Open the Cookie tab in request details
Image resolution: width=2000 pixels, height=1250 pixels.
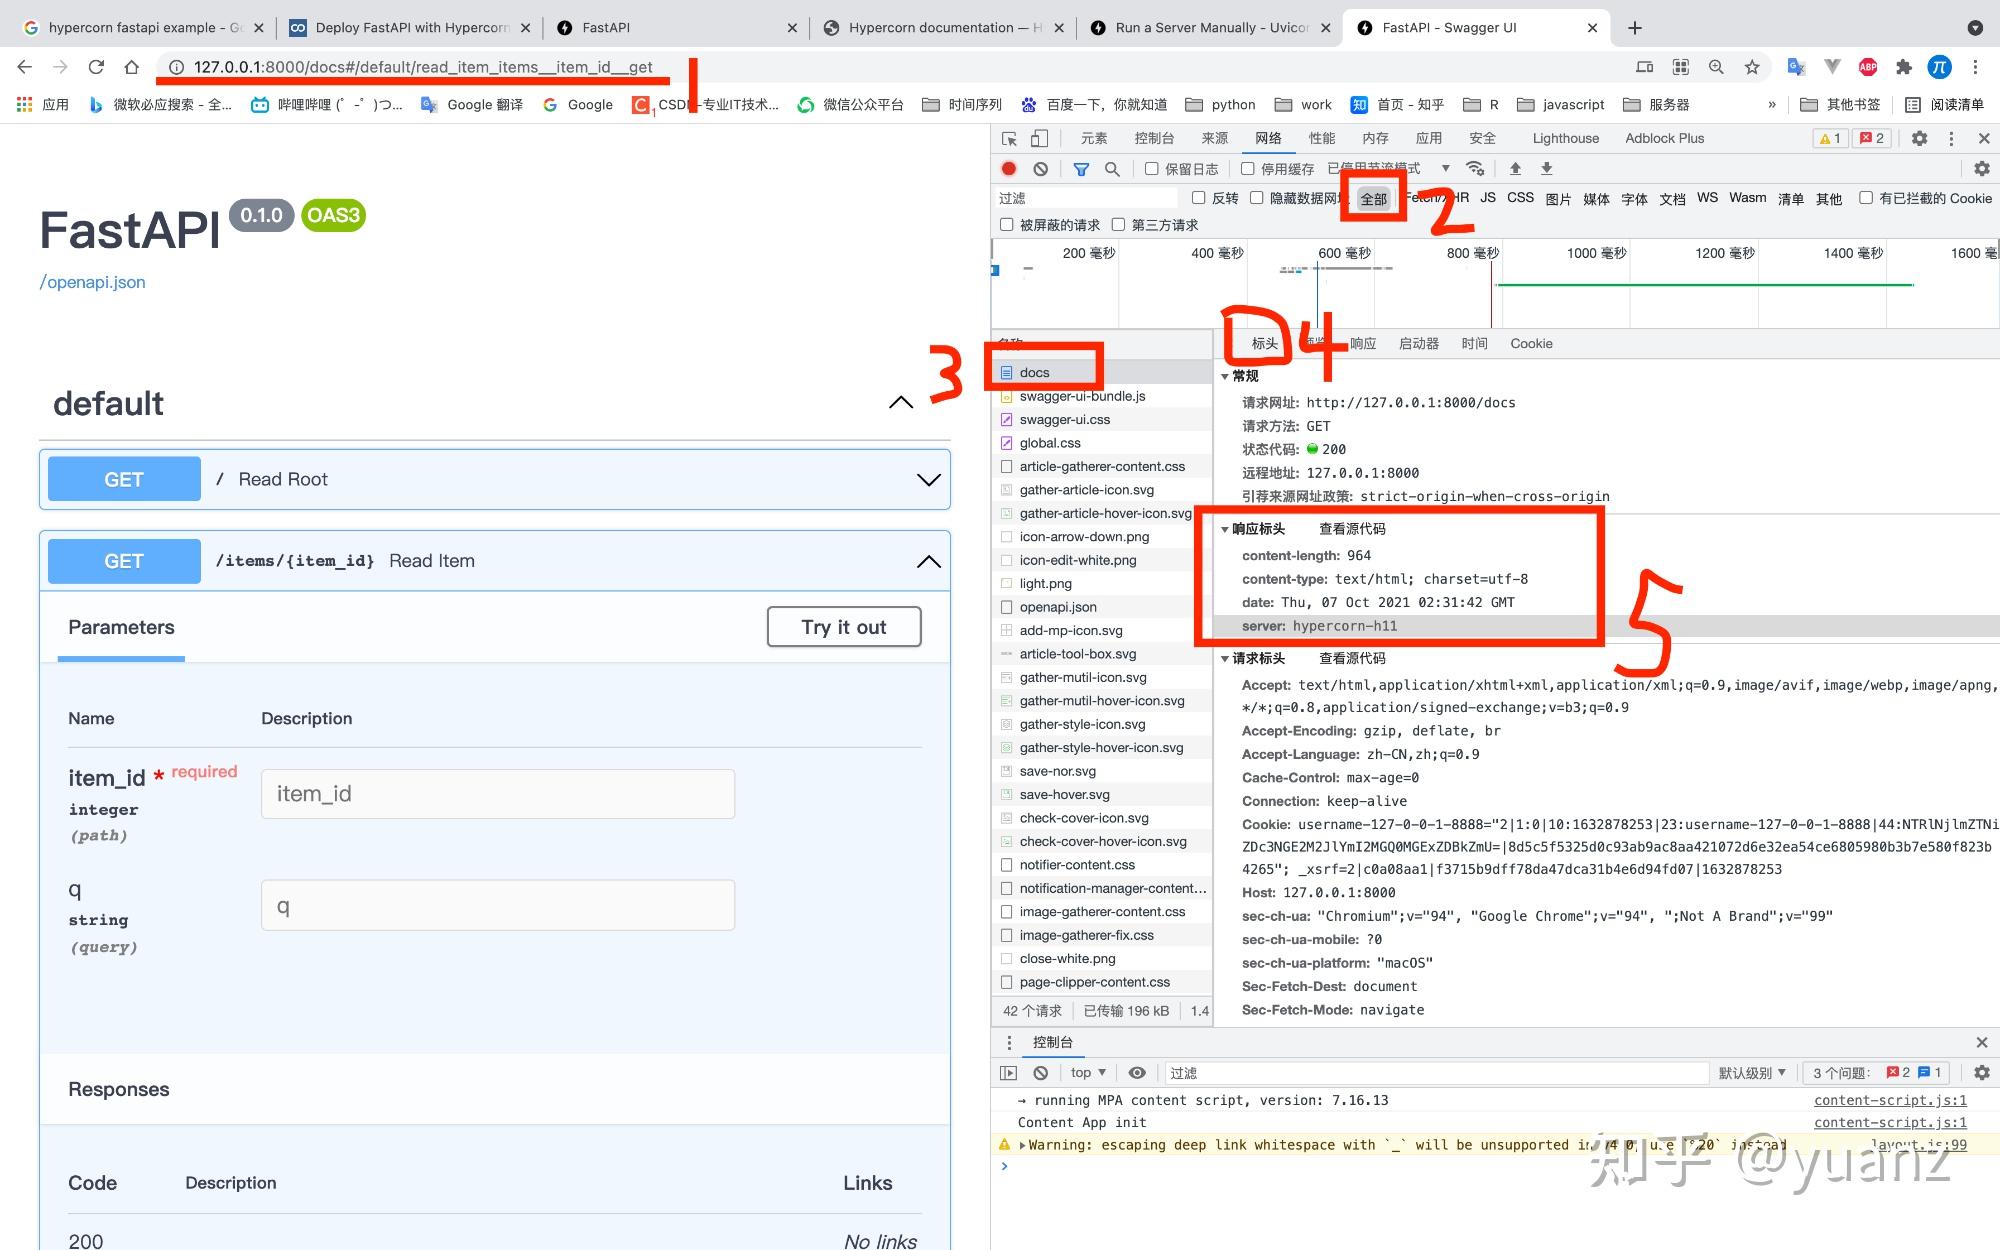[x=1531, y=343]
